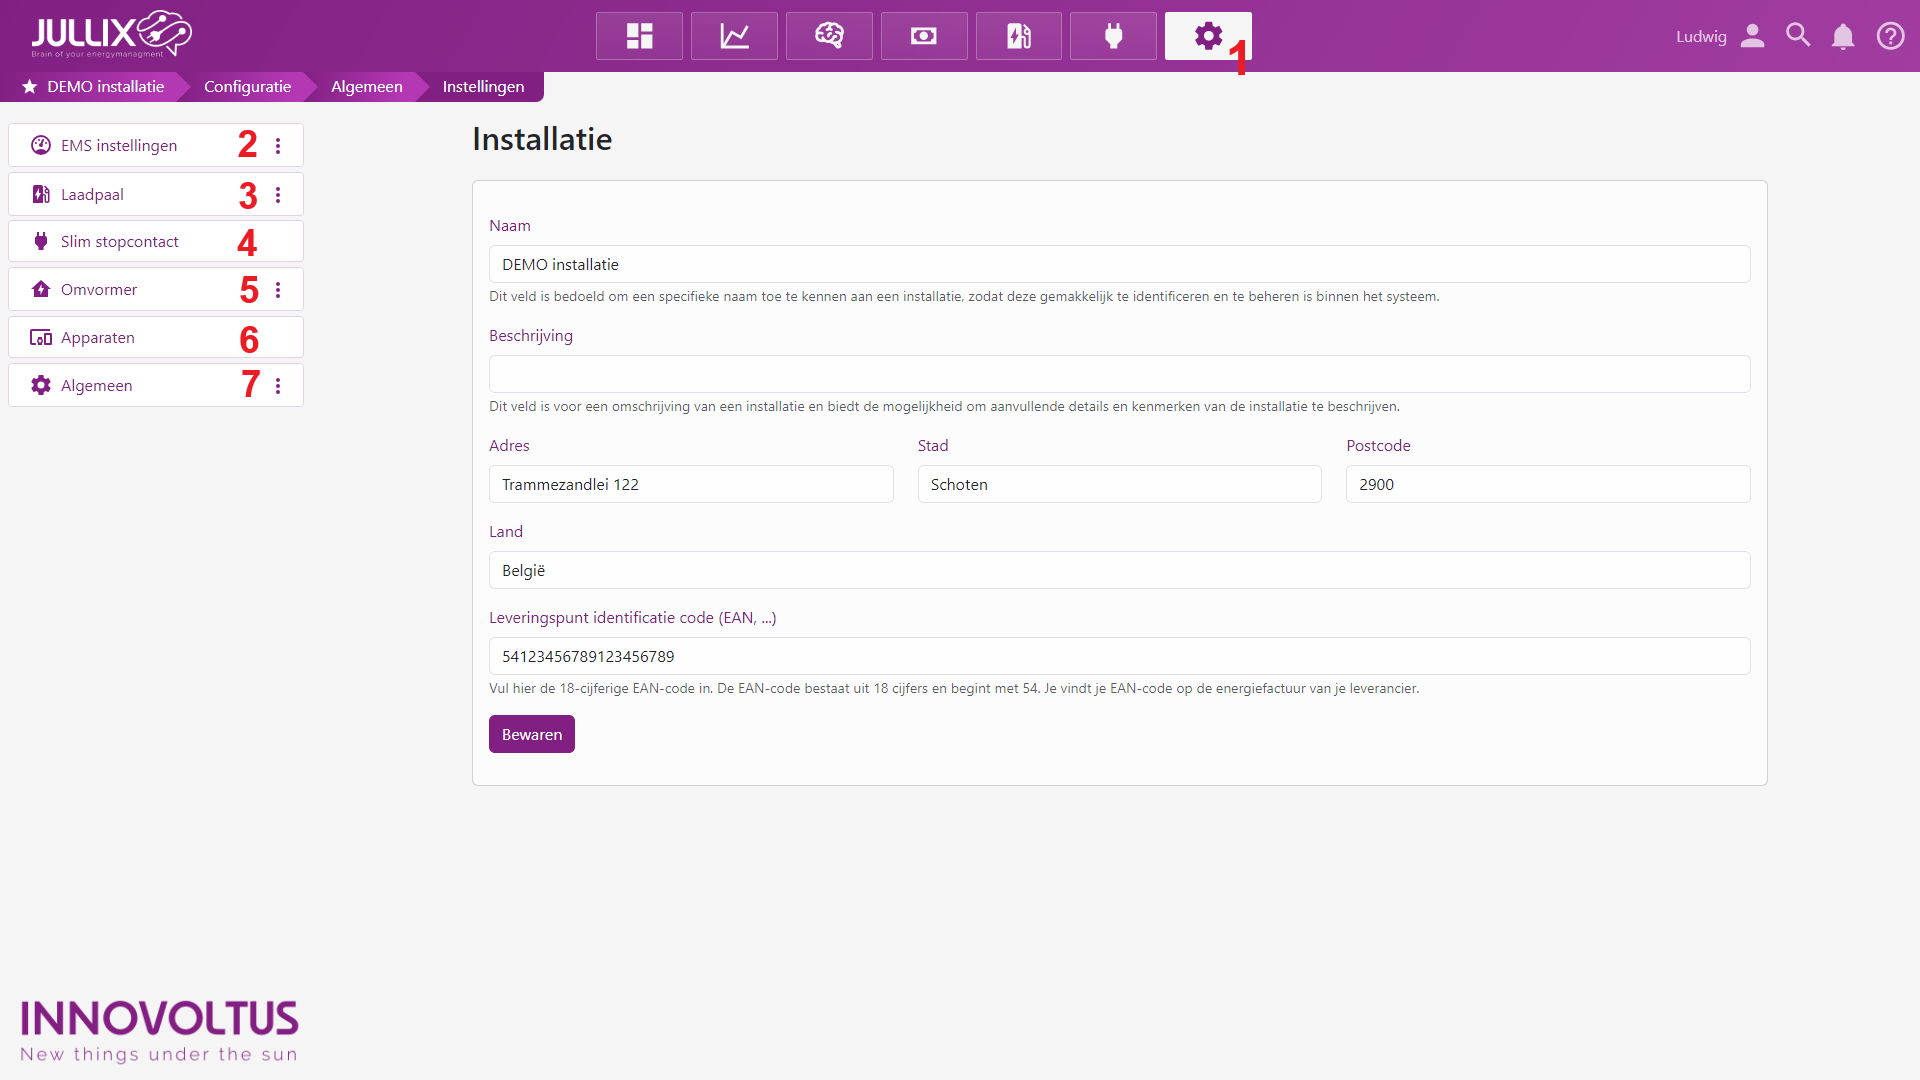The width and height of the screenshot is (1920, 1080).
Task: Open the smart plug icon in toolbar
Action: click(1113, 36)
